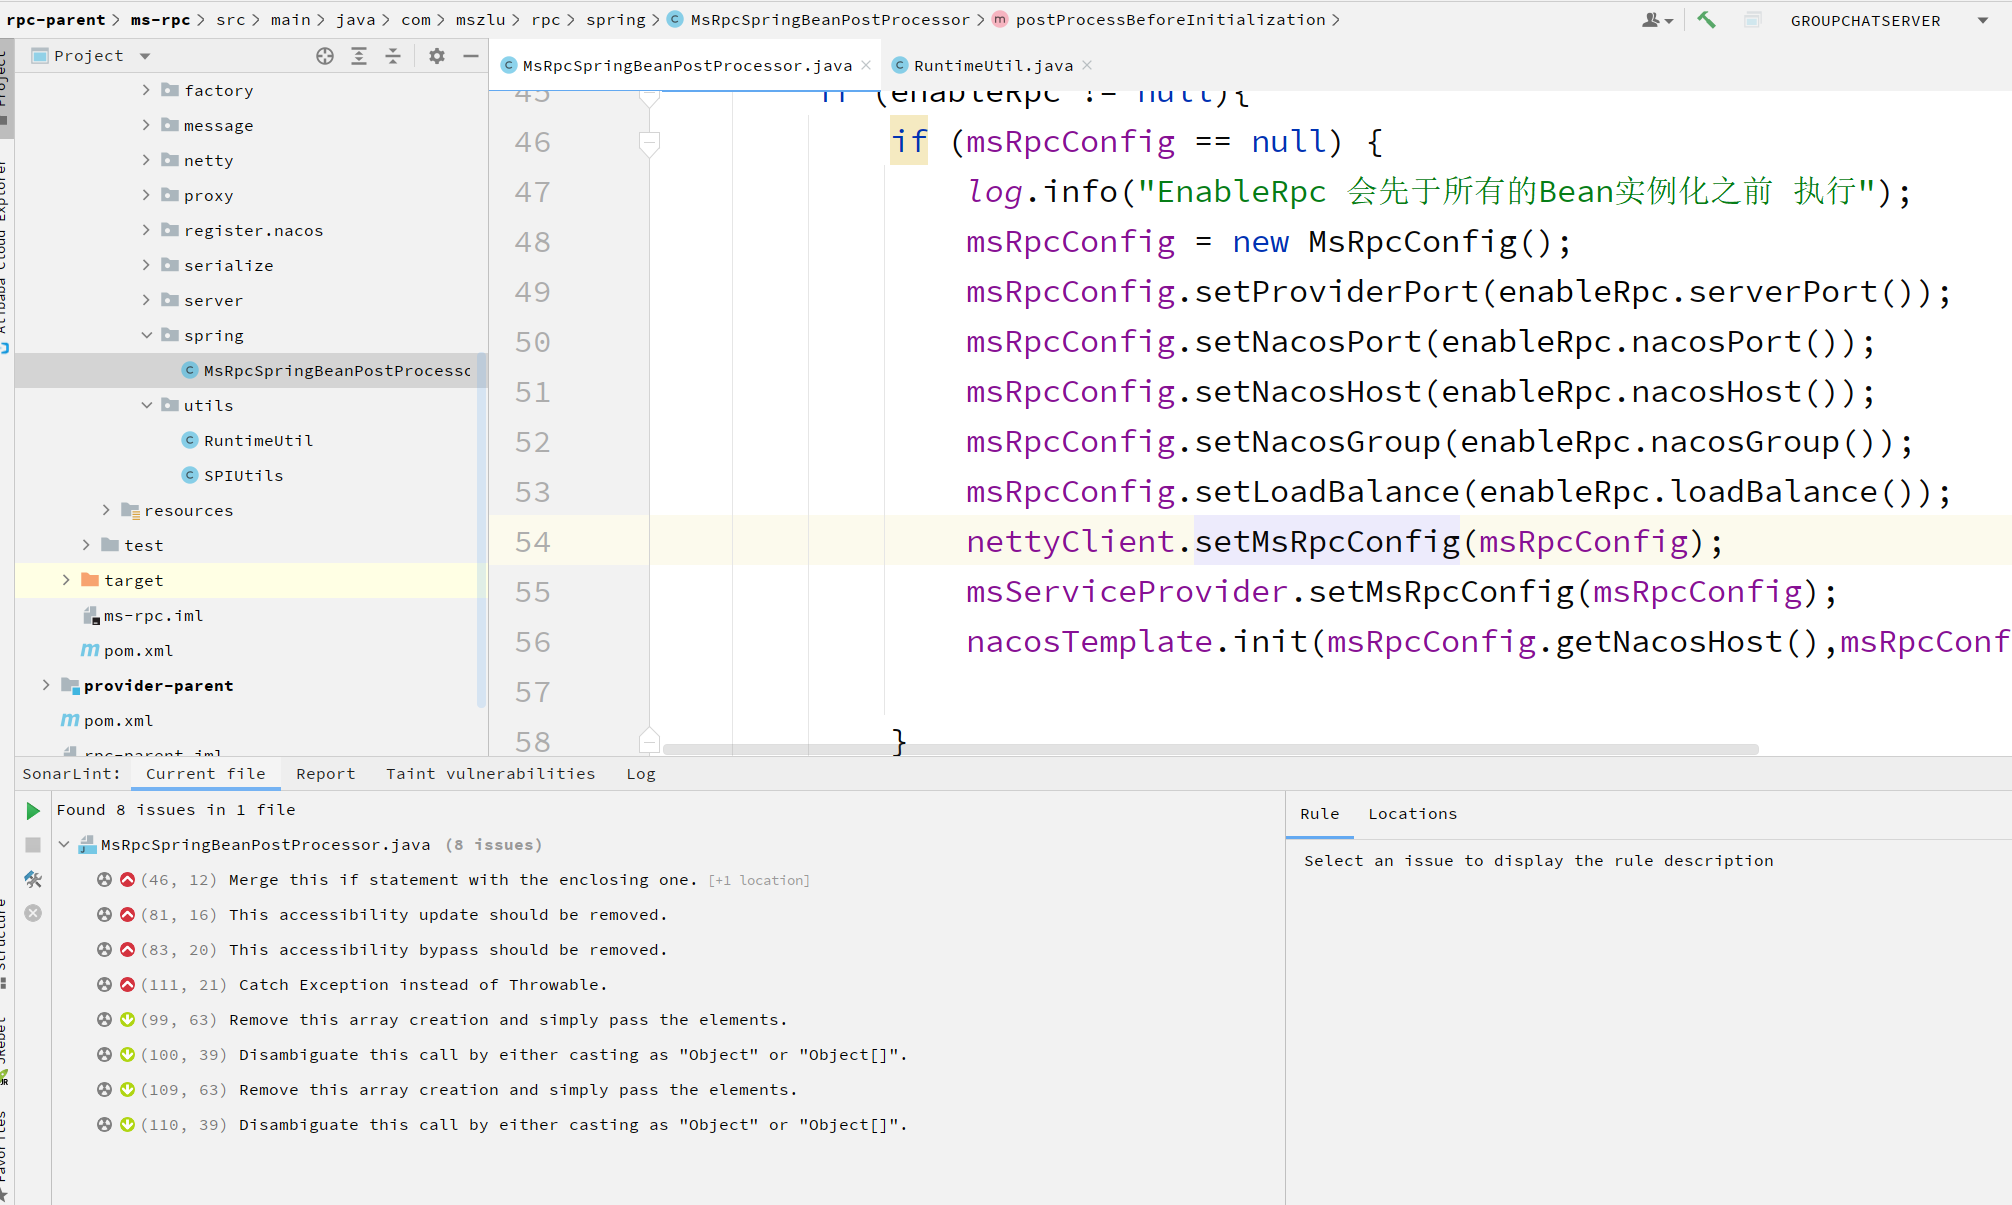This screenshot has width=2012, height=1205.
Task: Collapse the spring folder
Action: point(146,335)
